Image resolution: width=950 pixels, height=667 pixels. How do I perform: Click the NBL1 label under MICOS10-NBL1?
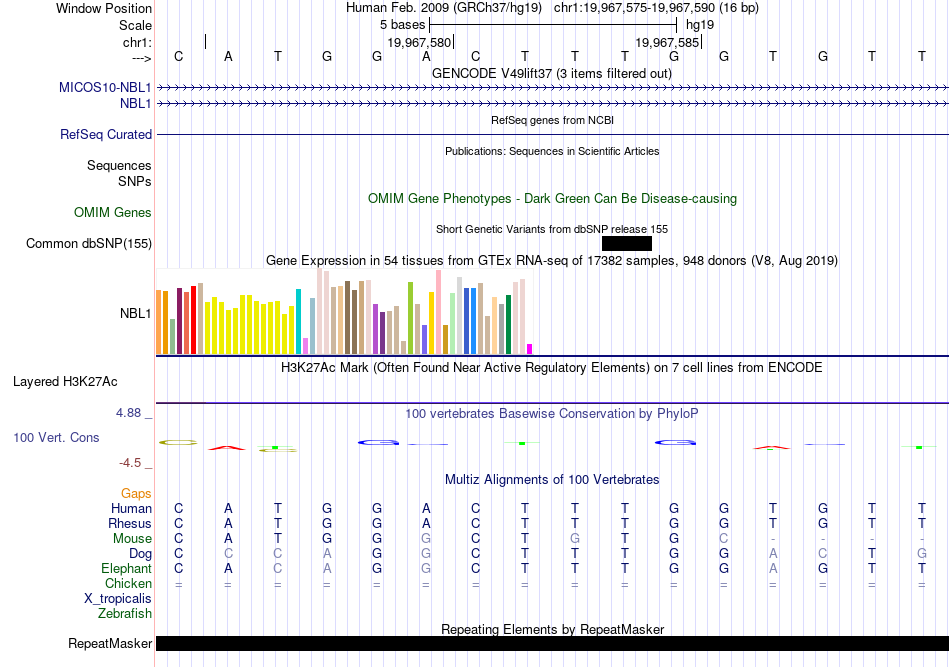click(x=135, y=104)
